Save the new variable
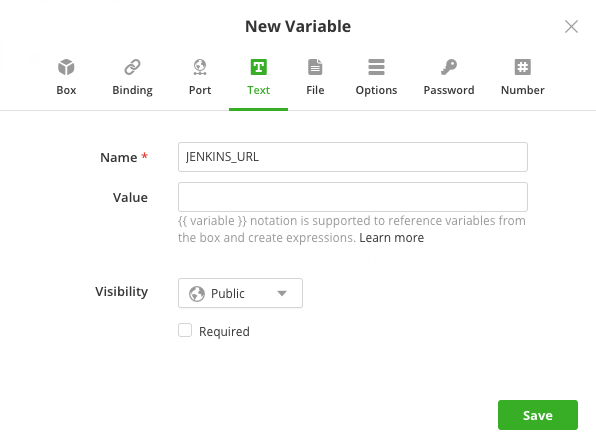This screenshot has width=596, height=448. click(x=538, y=415)
